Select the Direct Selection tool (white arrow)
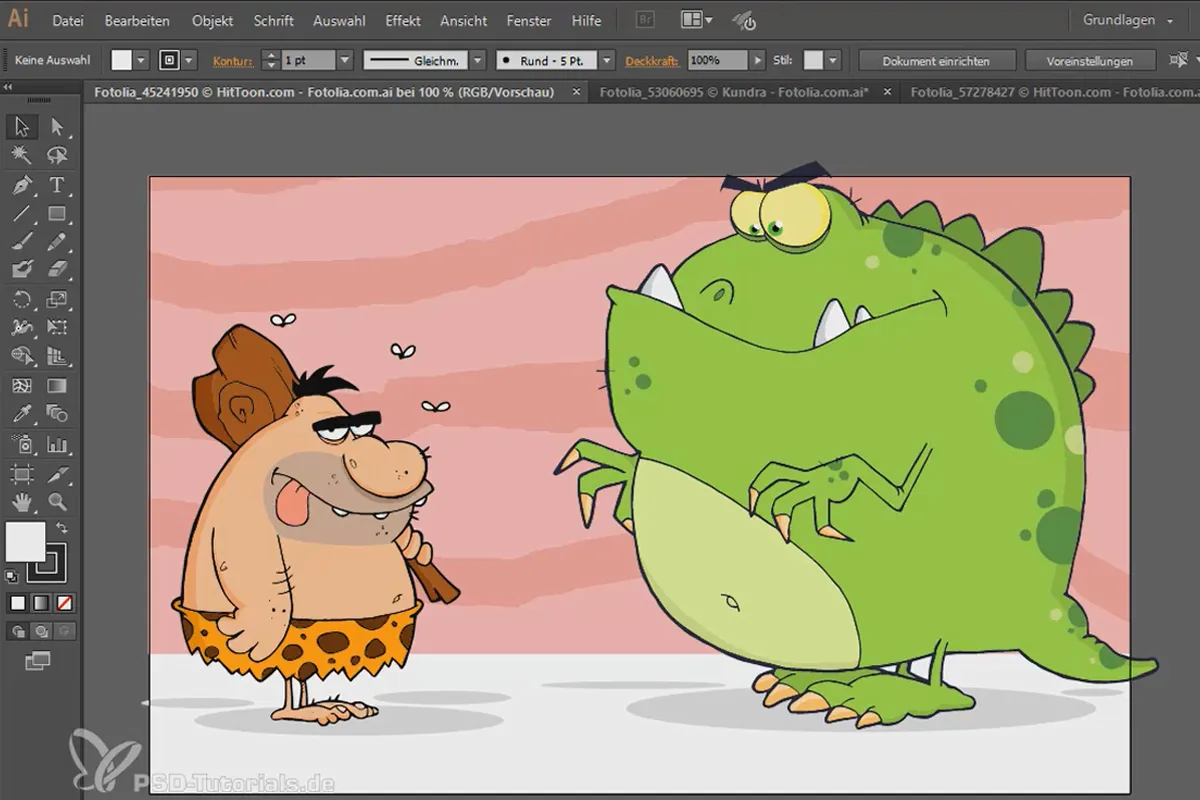 [57, 126]
